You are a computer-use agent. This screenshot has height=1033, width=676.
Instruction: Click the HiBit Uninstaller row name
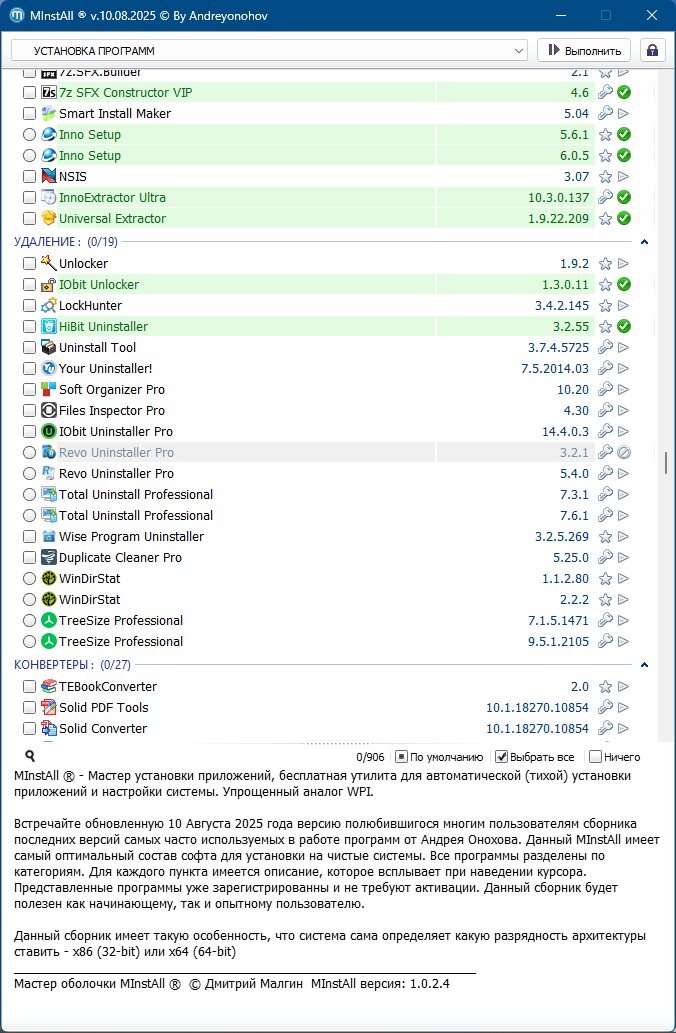click(x=103, y=327)
